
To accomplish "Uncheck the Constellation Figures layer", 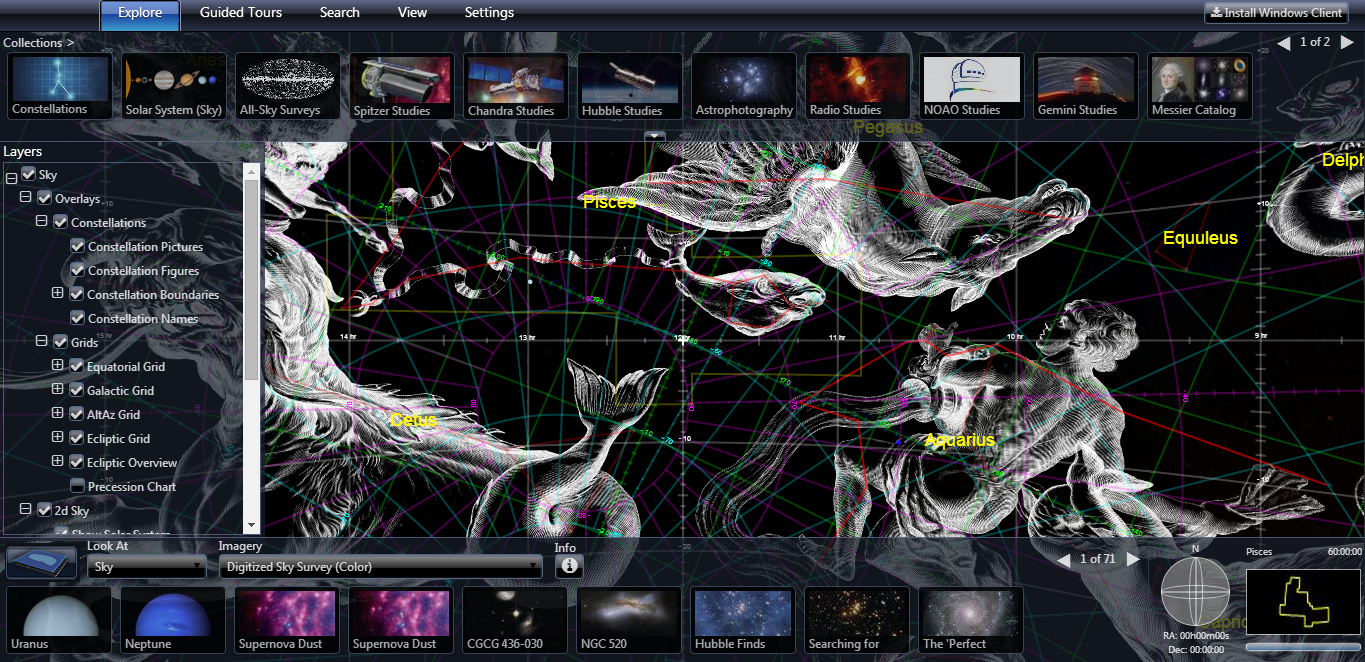I will [x=77, y=270].
